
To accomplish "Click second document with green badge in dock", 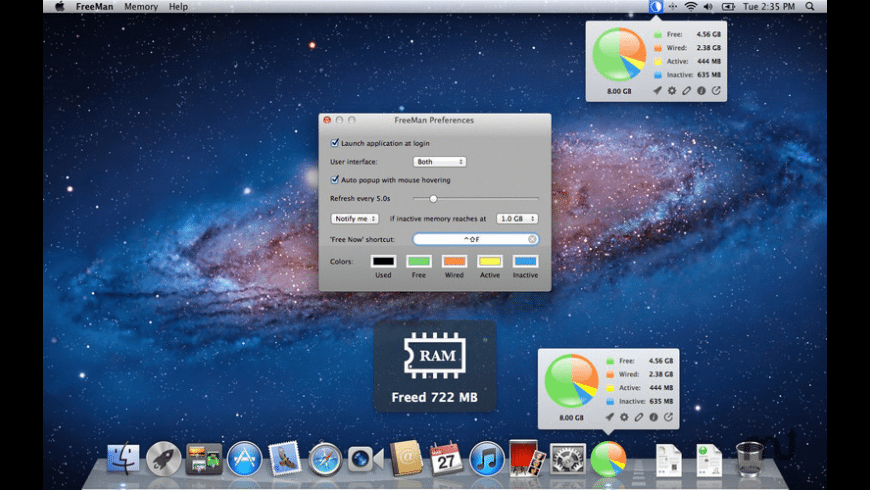I will 709,460.
